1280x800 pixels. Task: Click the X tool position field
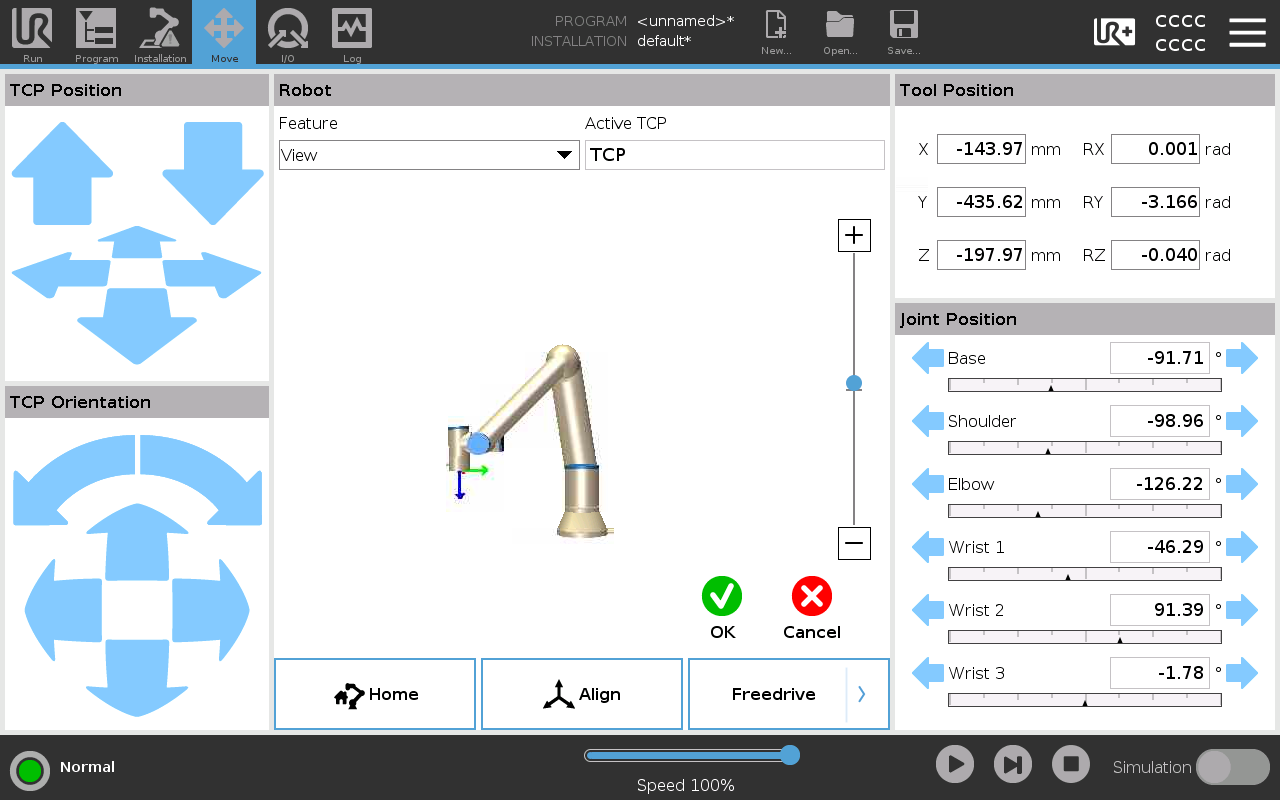(x=981, y=149)
